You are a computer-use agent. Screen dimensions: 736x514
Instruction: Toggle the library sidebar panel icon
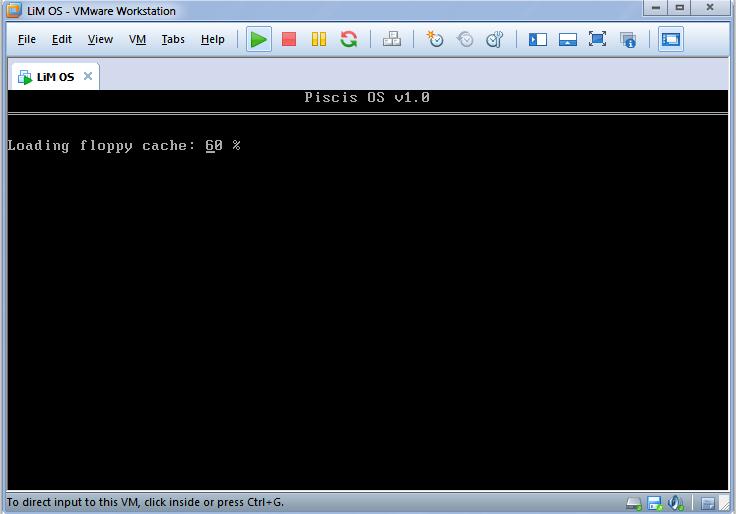[x=537, y=39]
